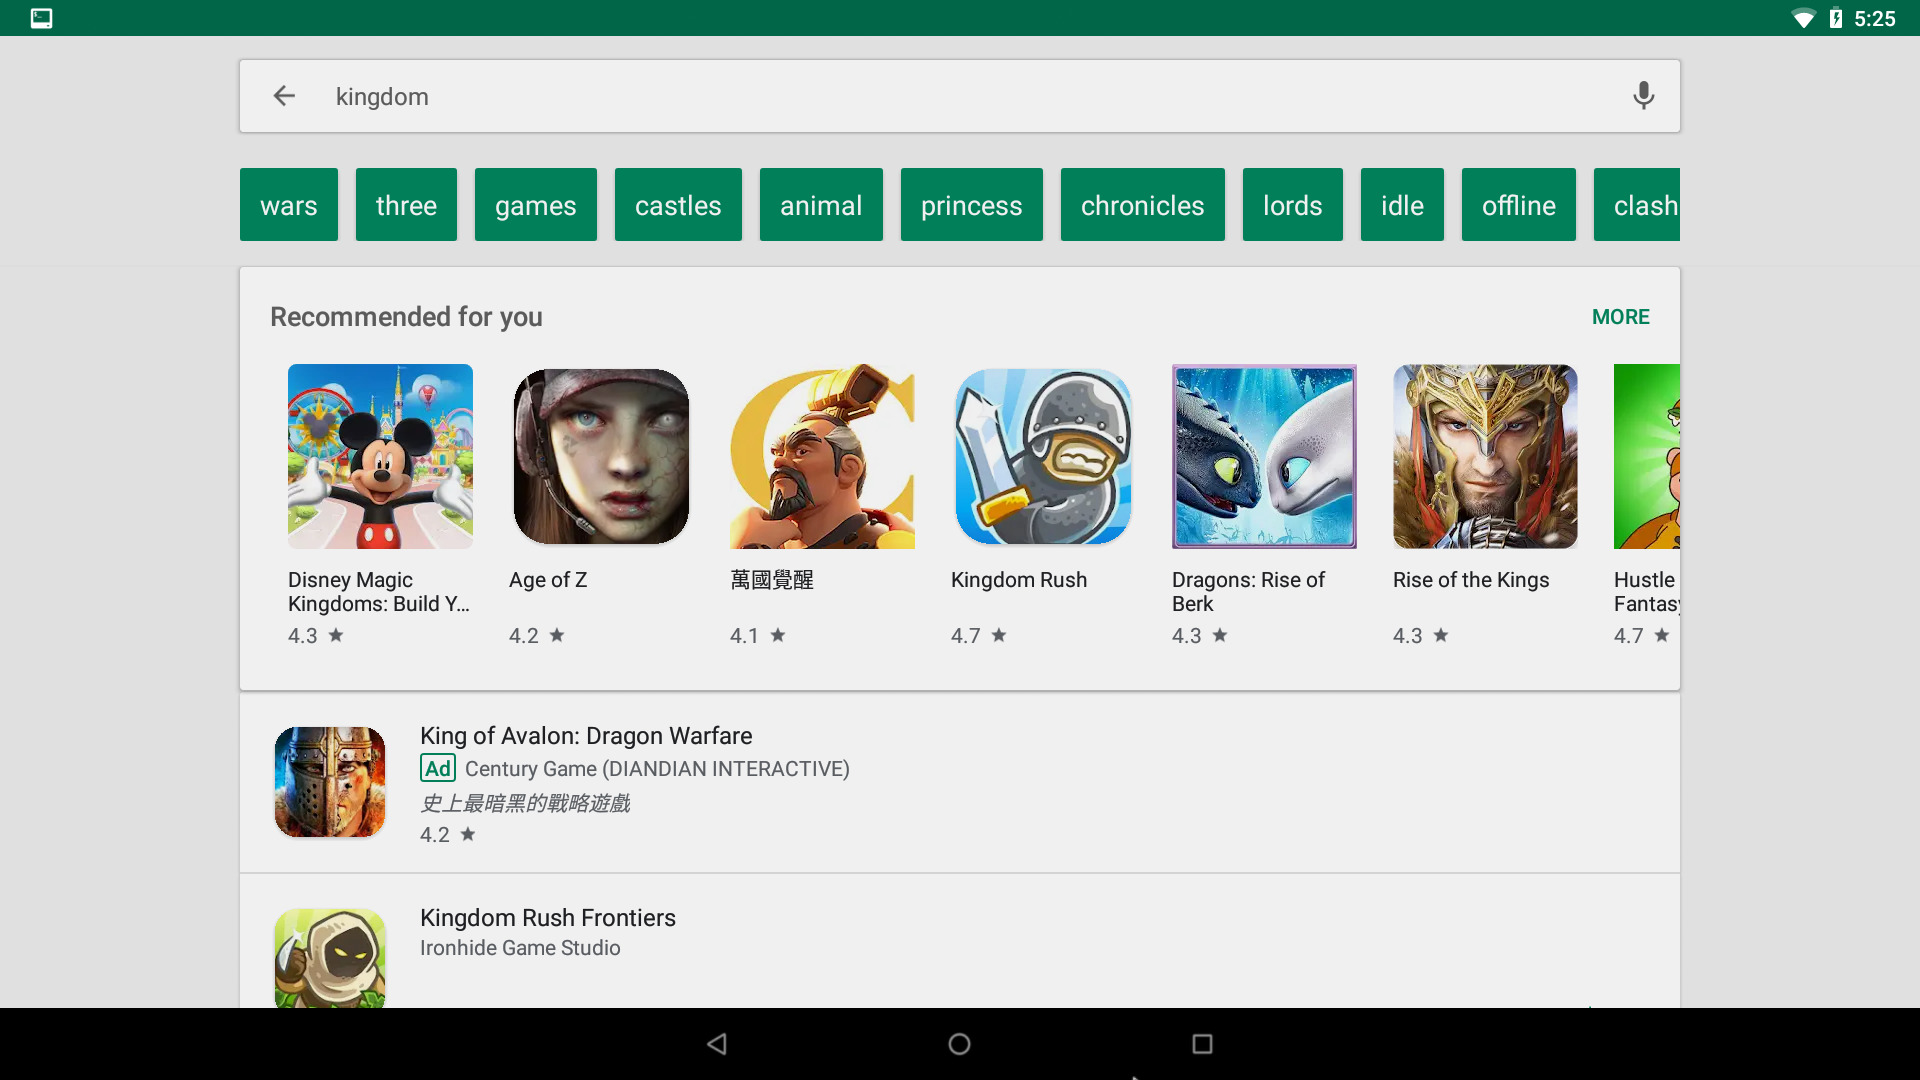Select the Age of Z app icon

[601, 456]
